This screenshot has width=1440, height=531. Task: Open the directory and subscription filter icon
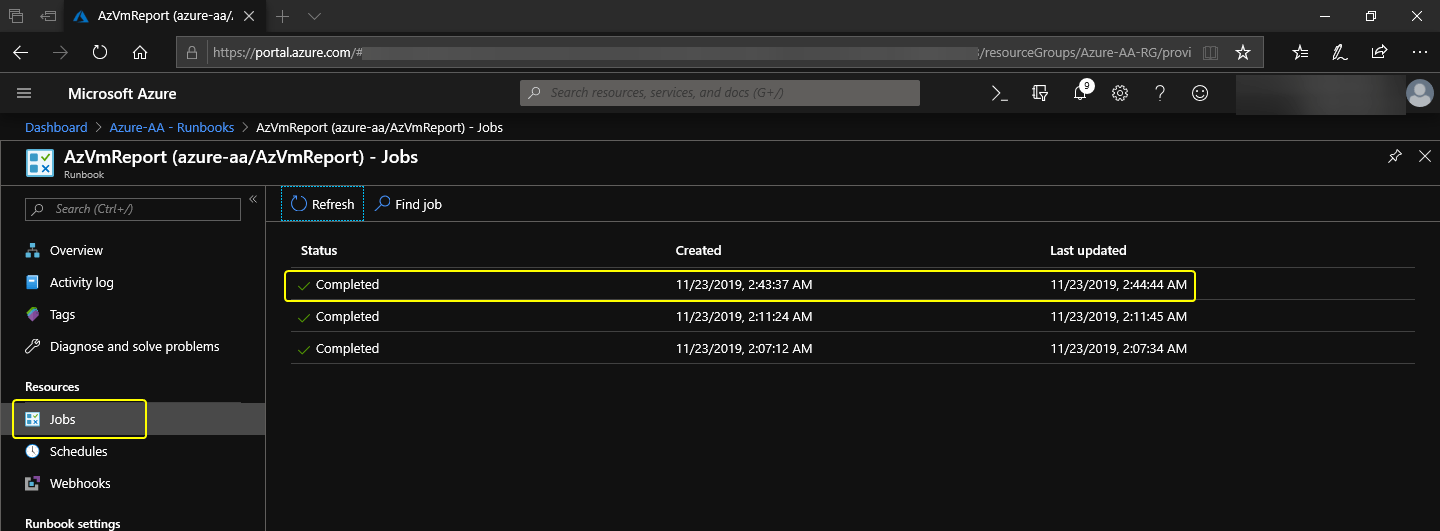click(x=1040, y=93)
